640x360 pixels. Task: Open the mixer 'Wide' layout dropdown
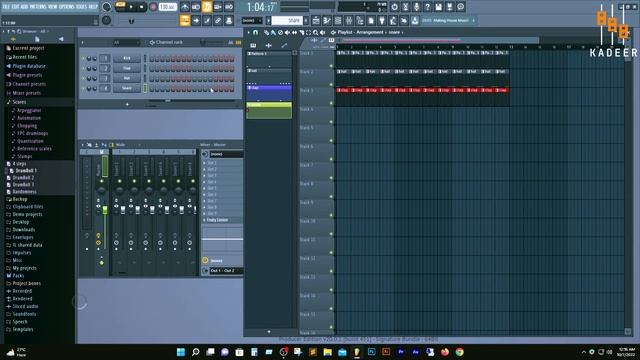click(x=128, y=145)
